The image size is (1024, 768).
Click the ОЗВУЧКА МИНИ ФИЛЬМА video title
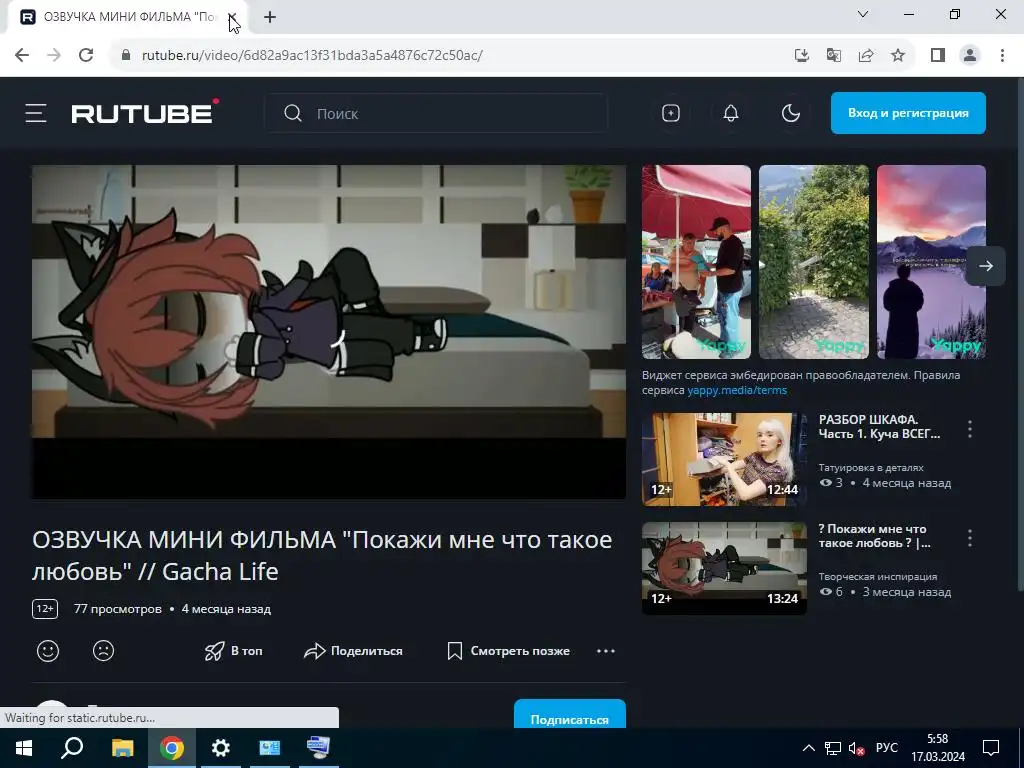(322, 555)
